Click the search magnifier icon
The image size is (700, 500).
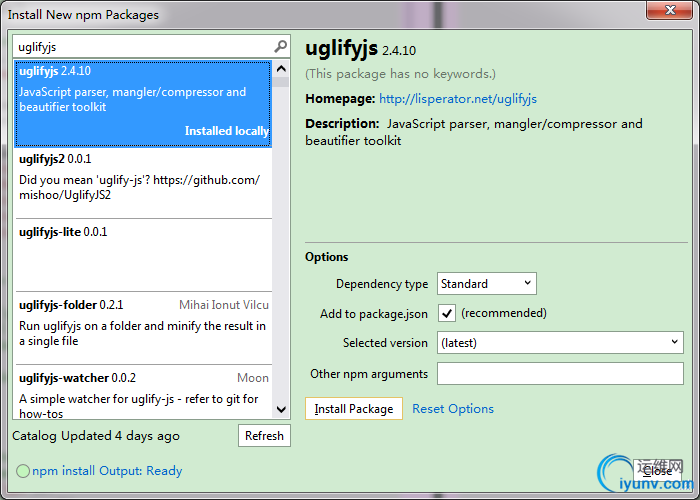(281, 46)
